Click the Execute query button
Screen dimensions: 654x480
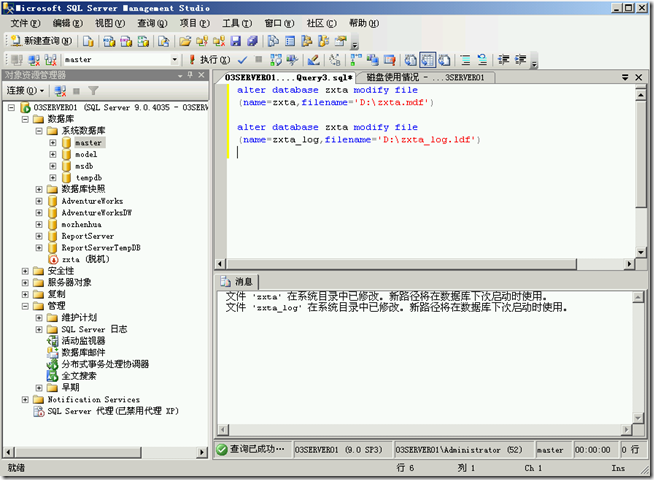(209, 60)
